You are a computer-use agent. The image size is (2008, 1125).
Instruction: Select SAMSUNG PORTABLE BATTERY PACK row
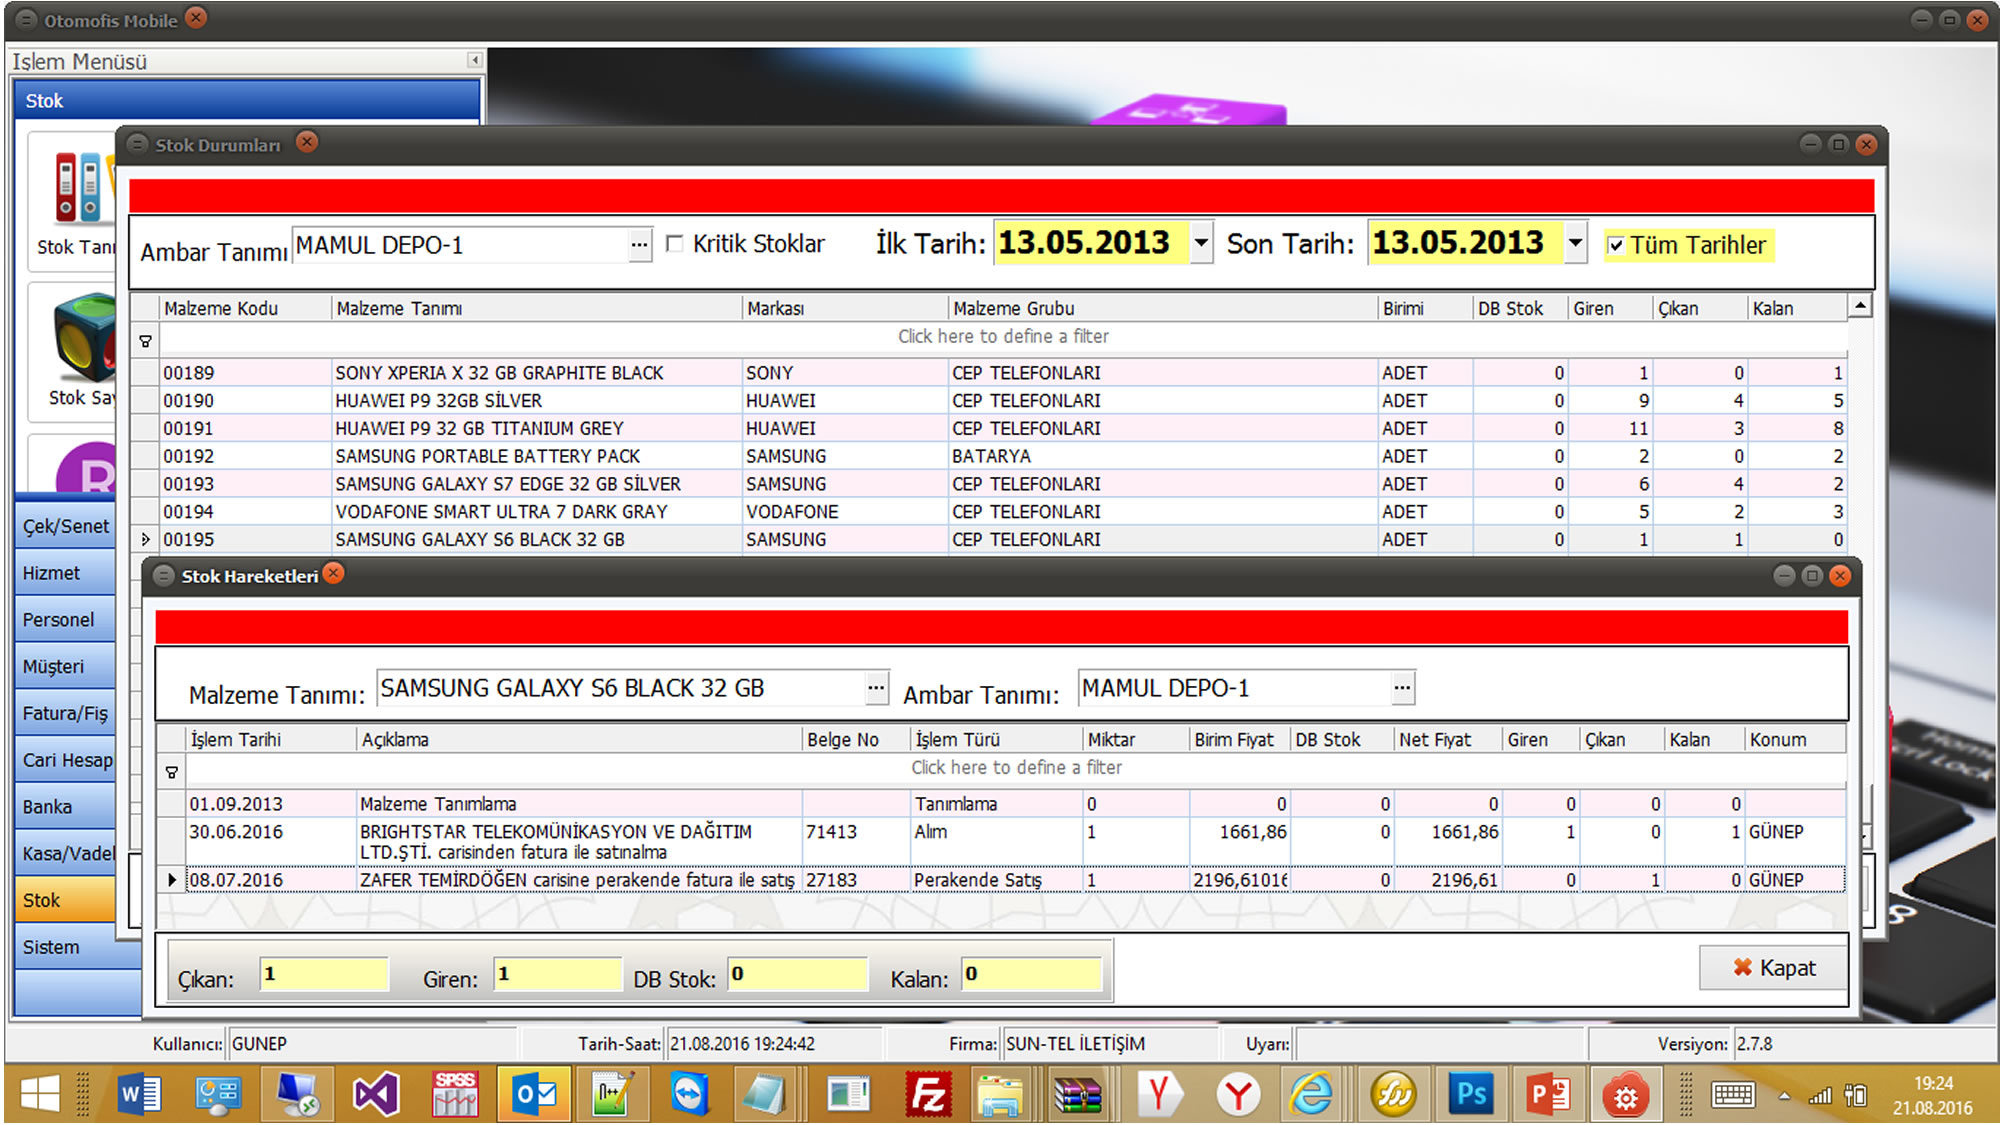click(x=1002, y=457)
